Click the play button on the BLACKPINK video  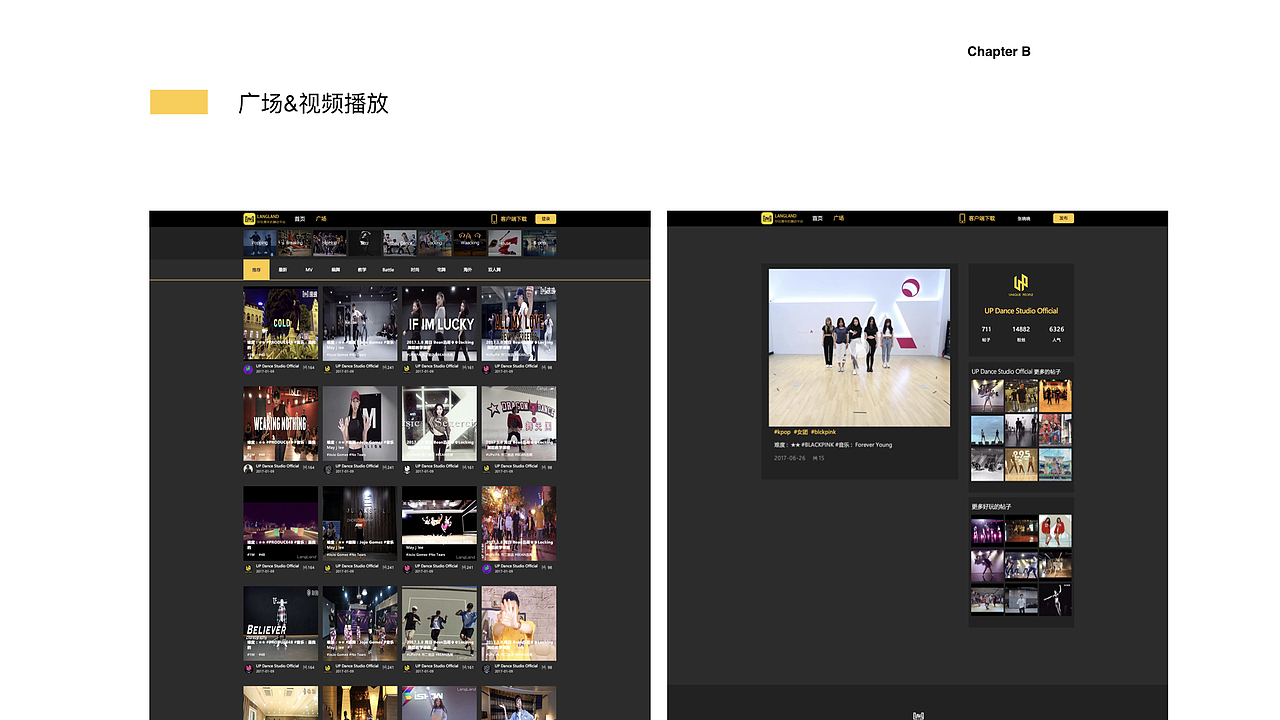pyautogui.click(x=859, y=348)
